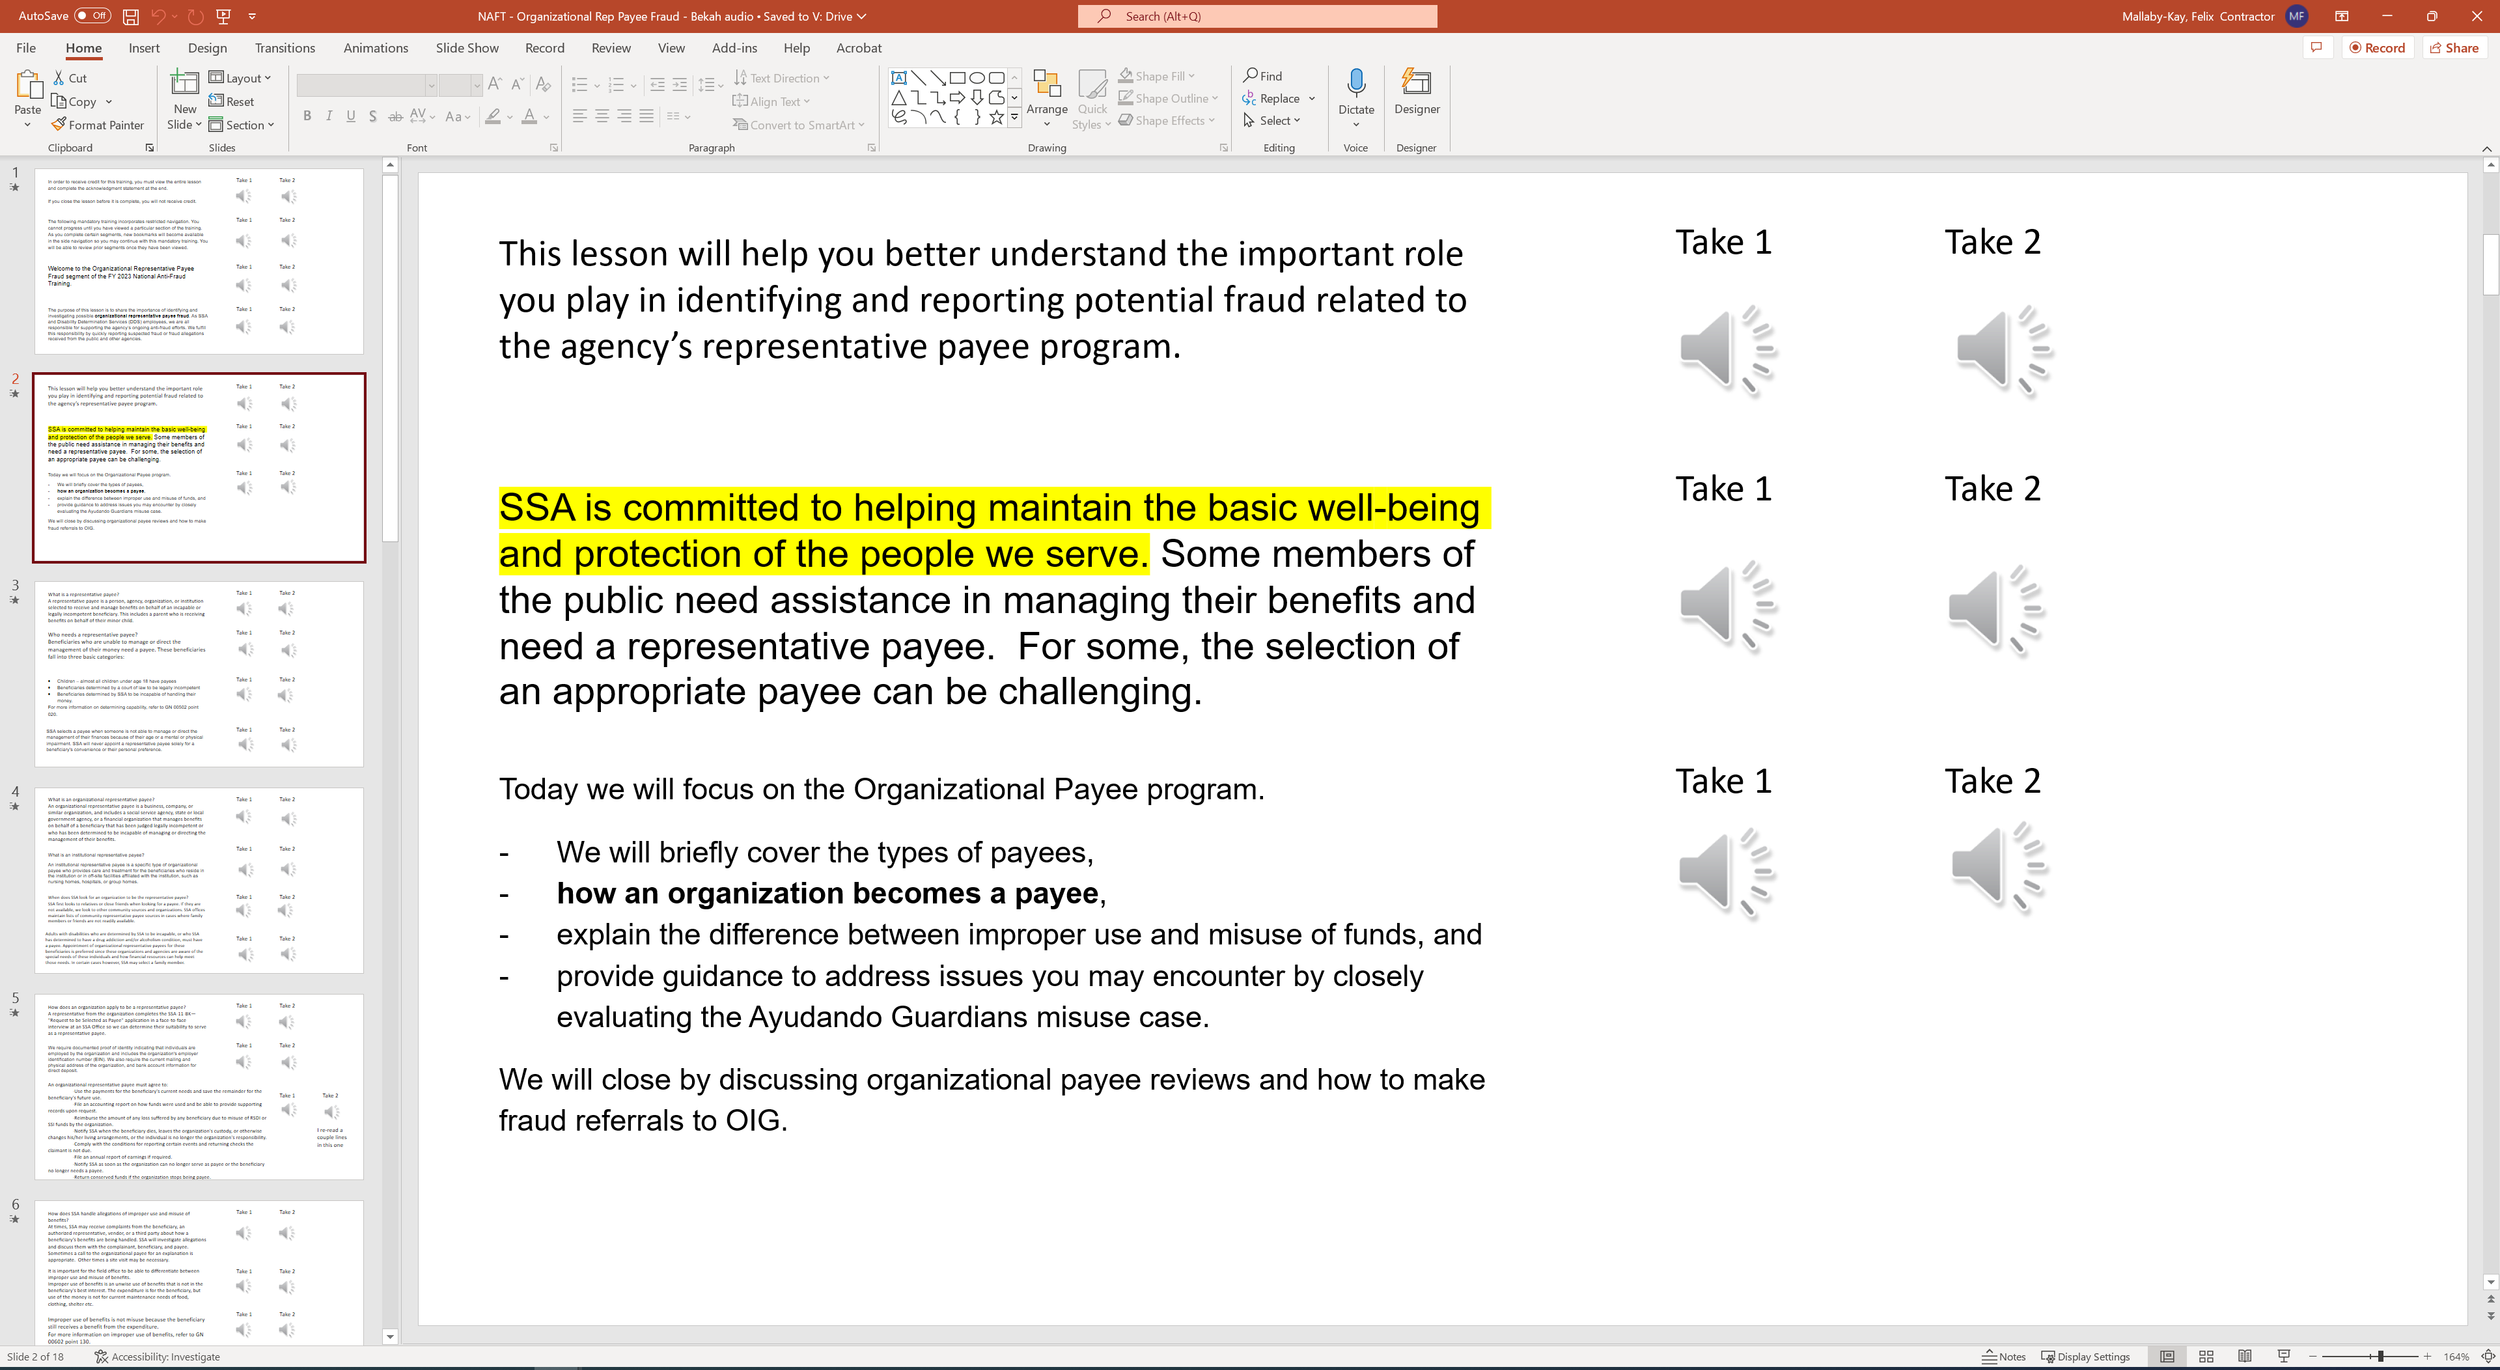Click the Search box in title bar
Screen dimensions: 2500x1370
[x=1257, y=16]
